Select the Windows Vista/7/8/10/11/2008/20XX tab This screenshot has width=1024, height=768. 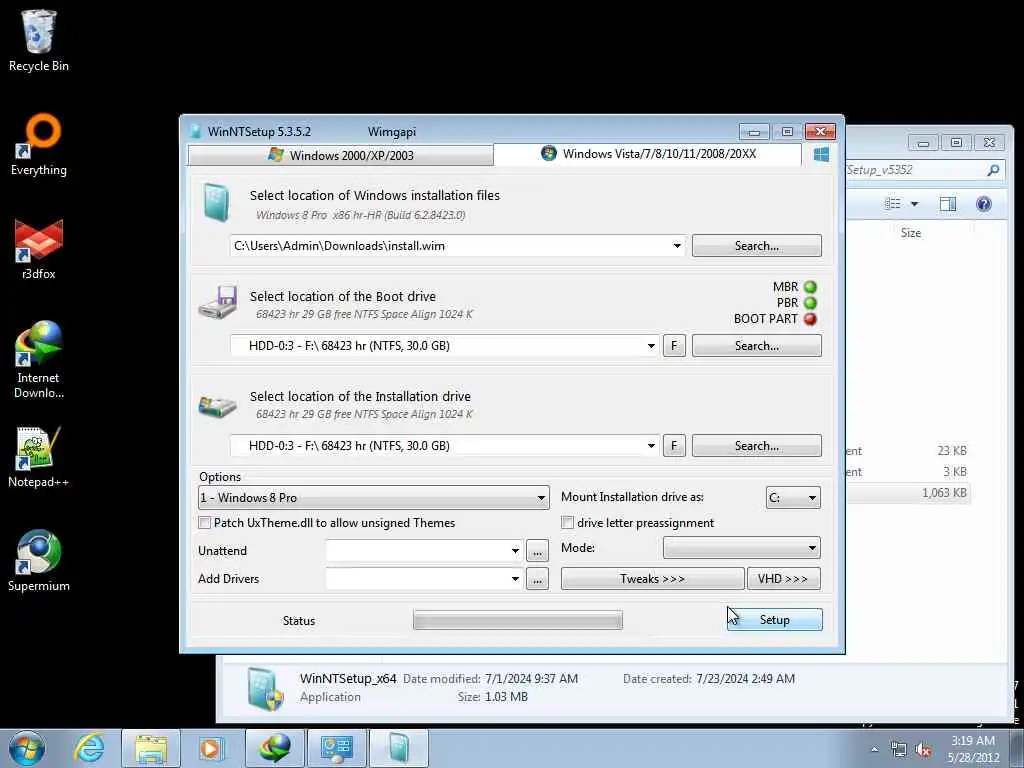[648, 154]
